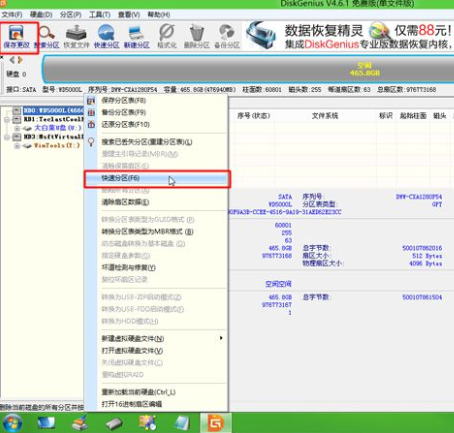Click the paint palette icon in the taskbar

(x=148, y=422)
